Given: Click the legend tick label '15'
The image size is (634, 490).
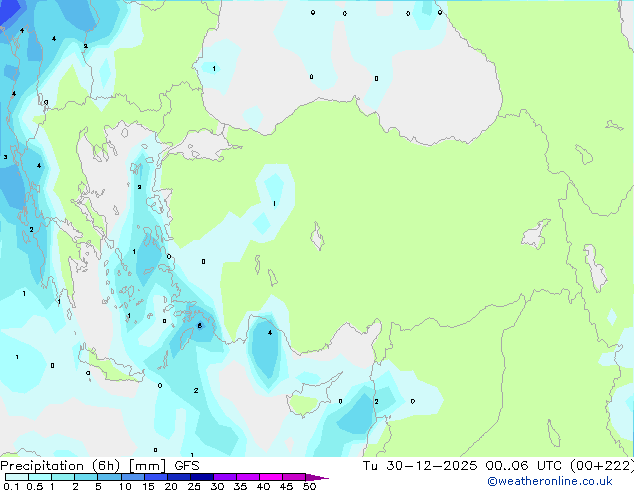Looking at the screenshot, I should click(x=148, y=486).
